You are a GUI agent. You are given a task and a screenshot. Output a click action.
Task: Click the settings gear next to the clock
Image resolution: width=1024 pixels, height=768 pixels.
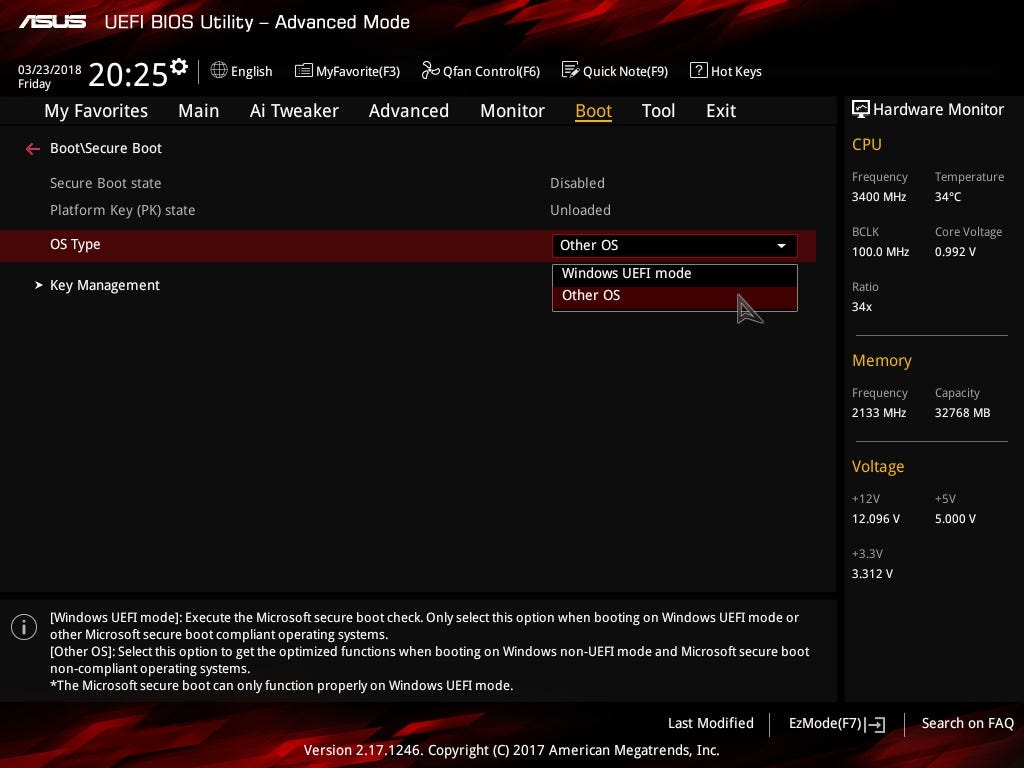(178, 66)
